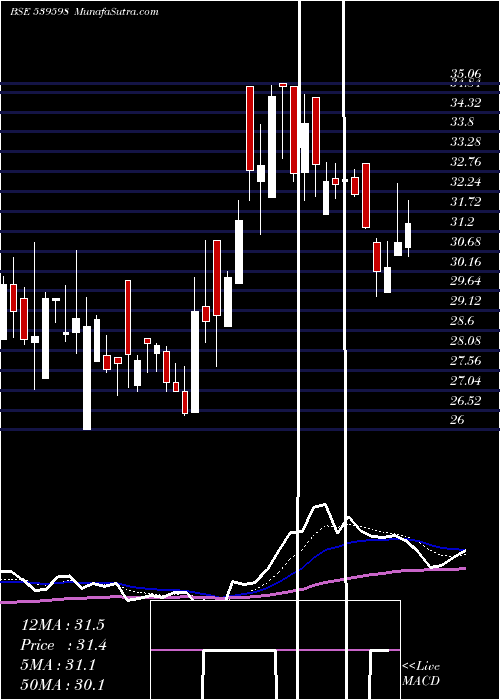500x700 pixels.
Task: Select the 32.76 price axis label
Action: click(x=466, y=162)
